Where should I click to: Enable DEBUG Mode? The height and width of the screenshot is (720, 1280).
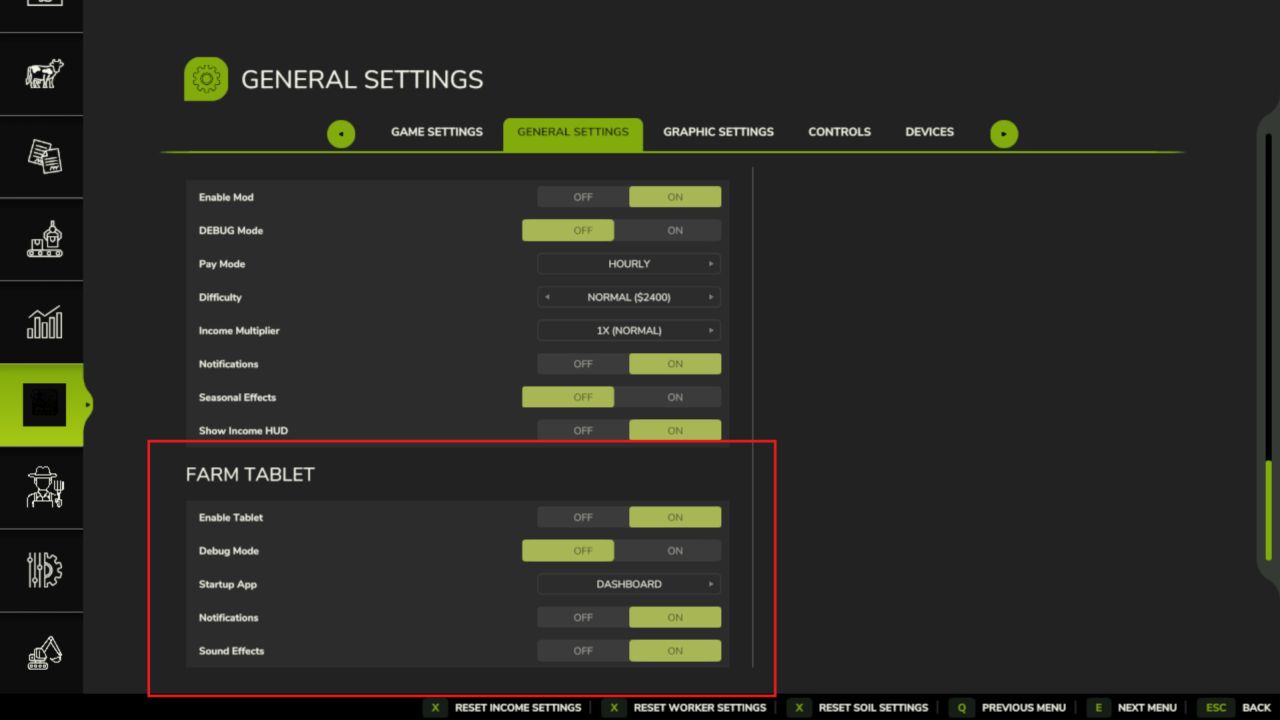click(x=674, y=230)
